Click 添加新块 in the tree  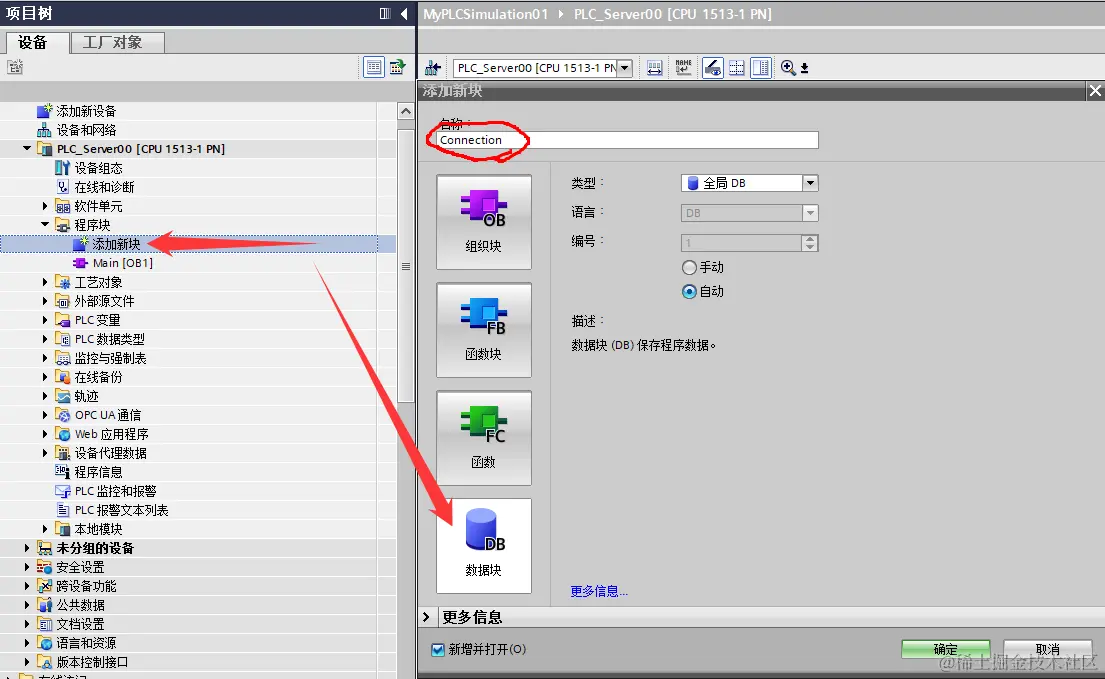[x=116, y=244]
